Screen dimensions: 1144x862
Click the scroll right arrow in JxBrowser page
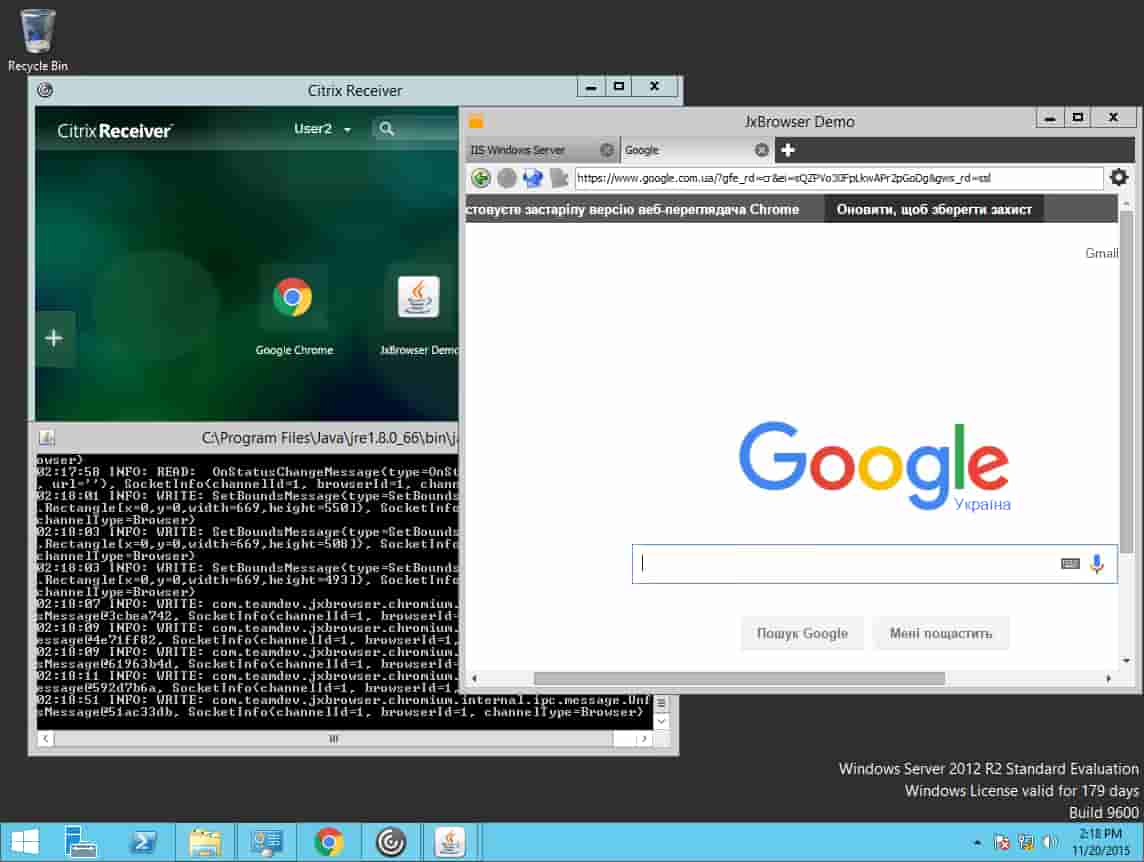pos(1108,678)
